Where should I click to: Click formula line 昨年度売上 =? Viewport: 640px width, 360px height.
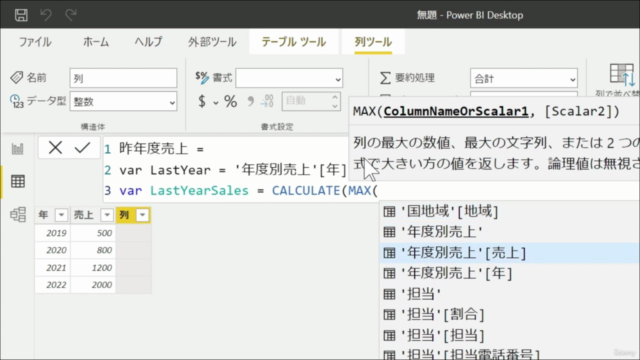pos(161,149)
